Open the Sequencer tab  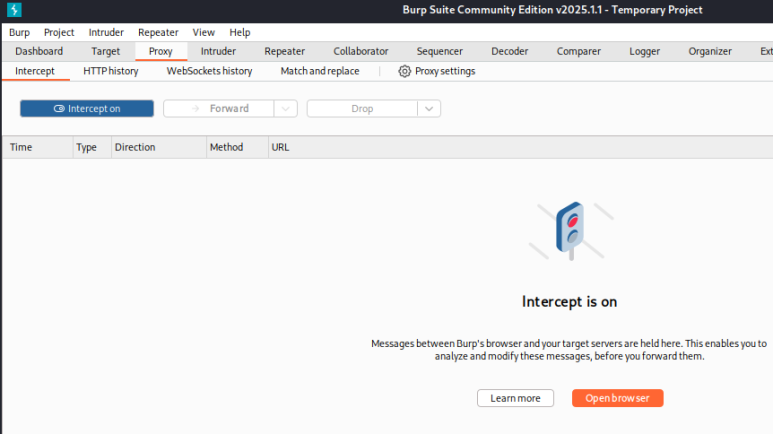tap(440, 51)
